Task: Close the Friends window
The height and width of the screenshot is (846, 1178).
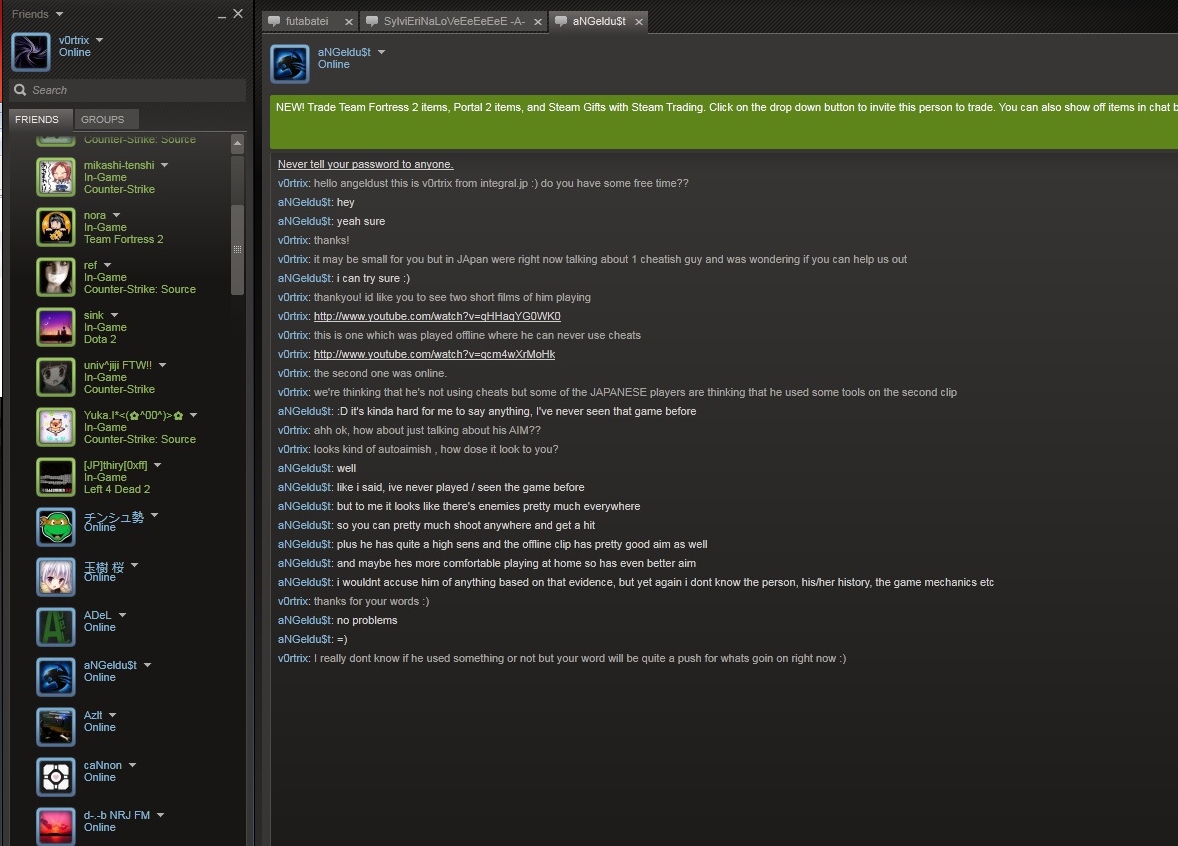Action: coord(238,14)
